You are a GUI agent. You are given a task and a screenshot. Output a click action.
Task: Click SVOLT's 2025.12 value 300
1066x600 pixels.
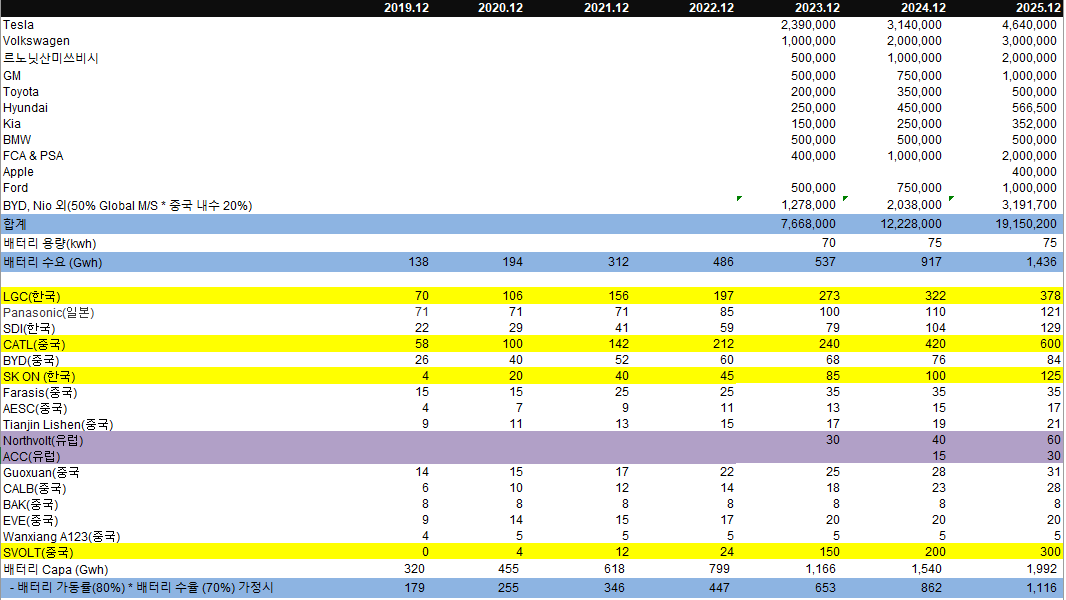pyautogui.click(x=1050, y=552)
